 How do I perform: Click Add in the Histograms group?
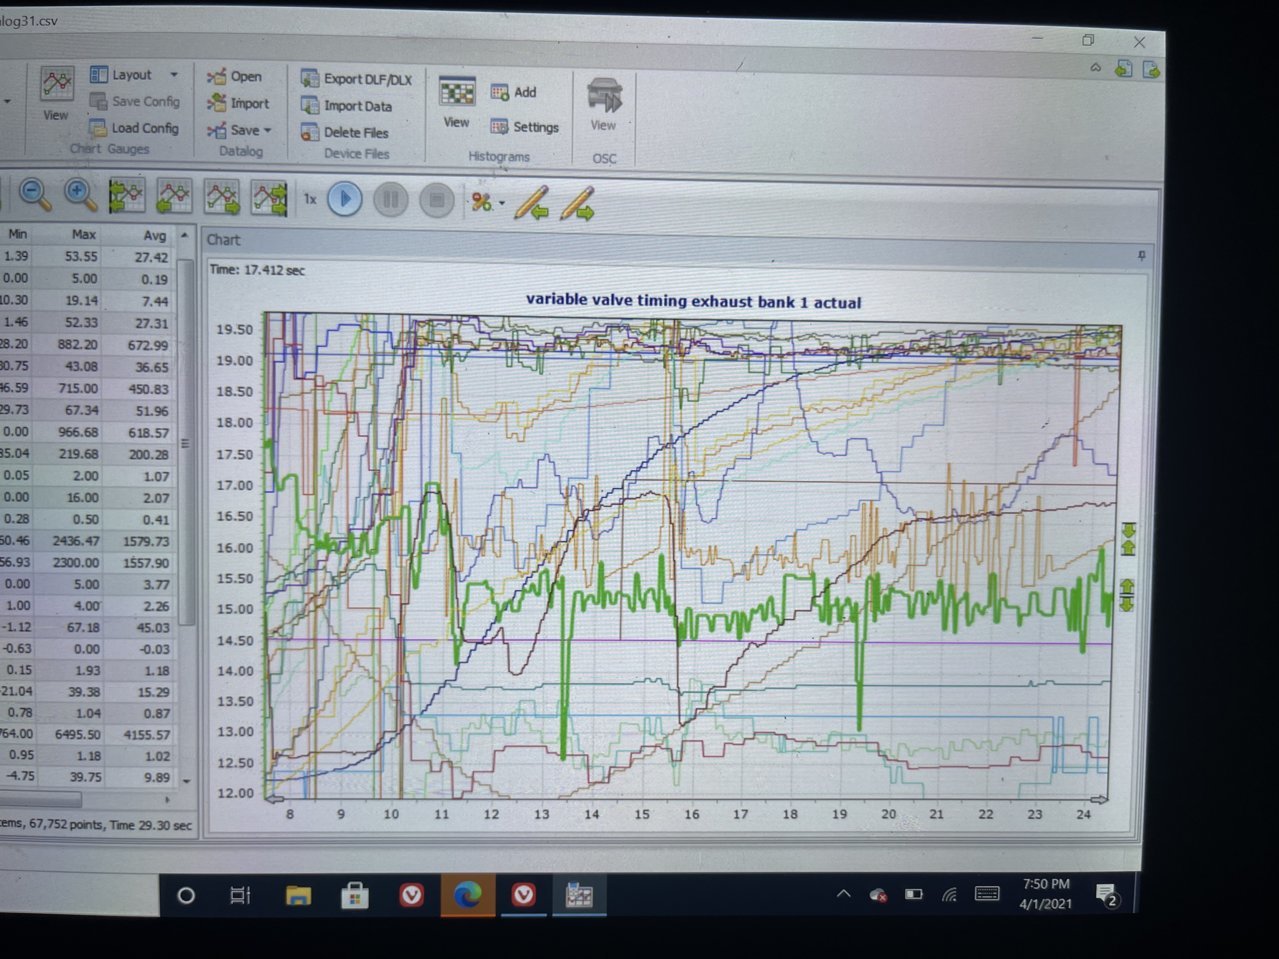click(x=513, y=92)
